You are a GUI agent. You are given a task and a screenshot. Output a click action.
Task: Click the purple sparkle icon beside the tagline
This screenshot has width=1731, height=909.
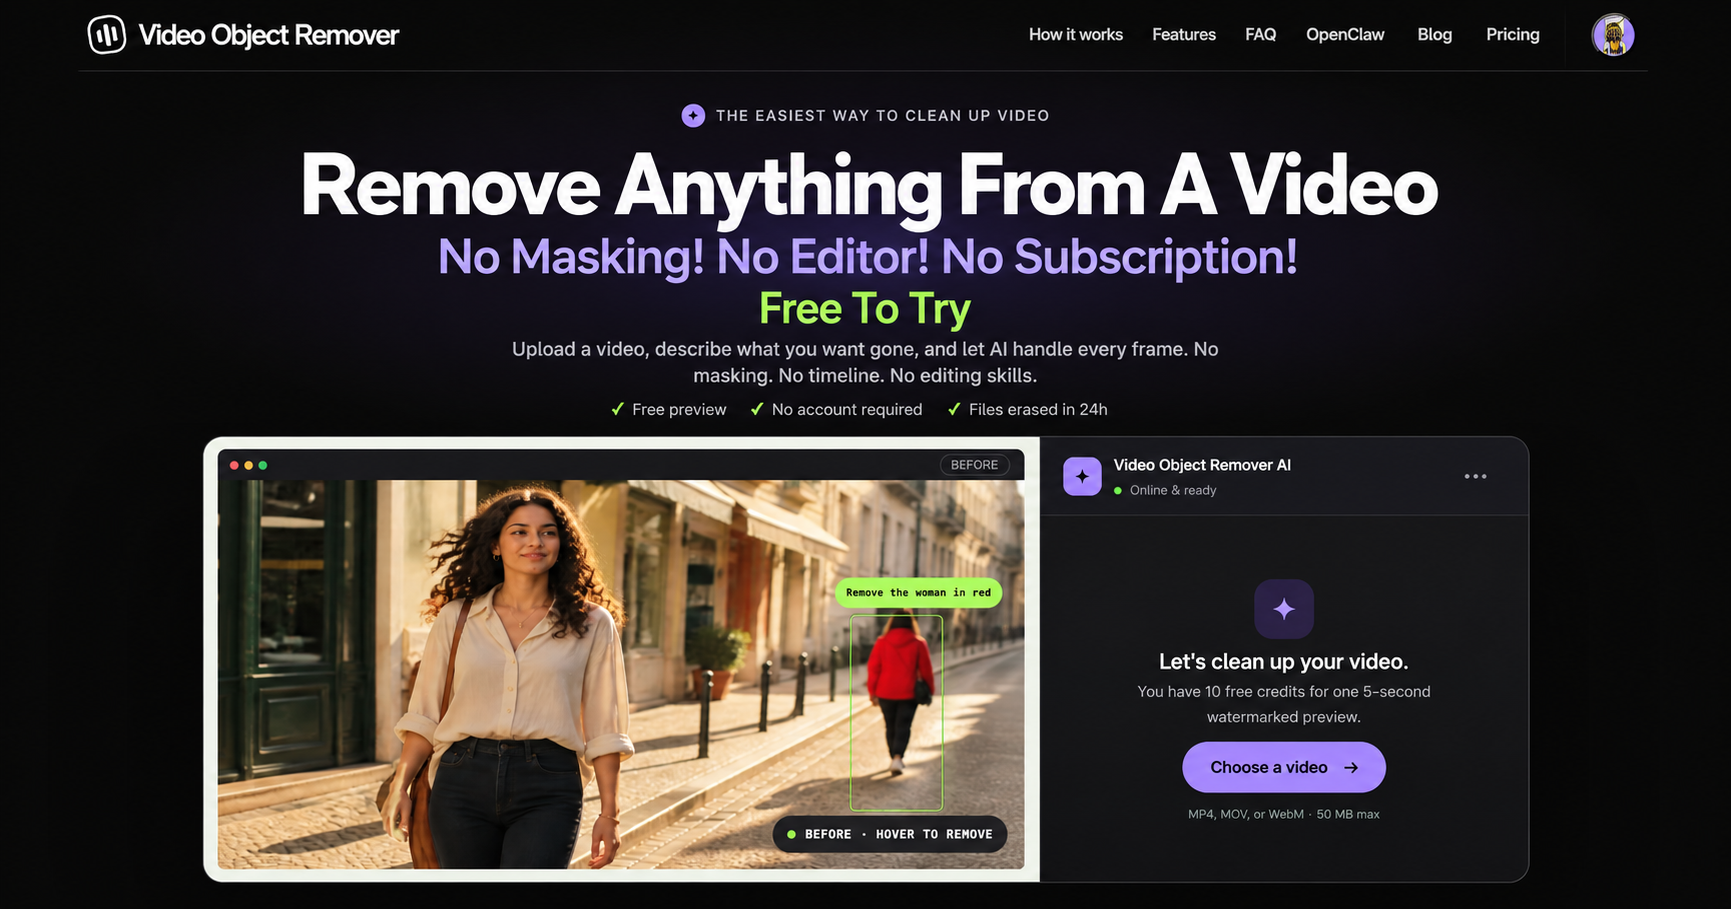coord(693,116)
